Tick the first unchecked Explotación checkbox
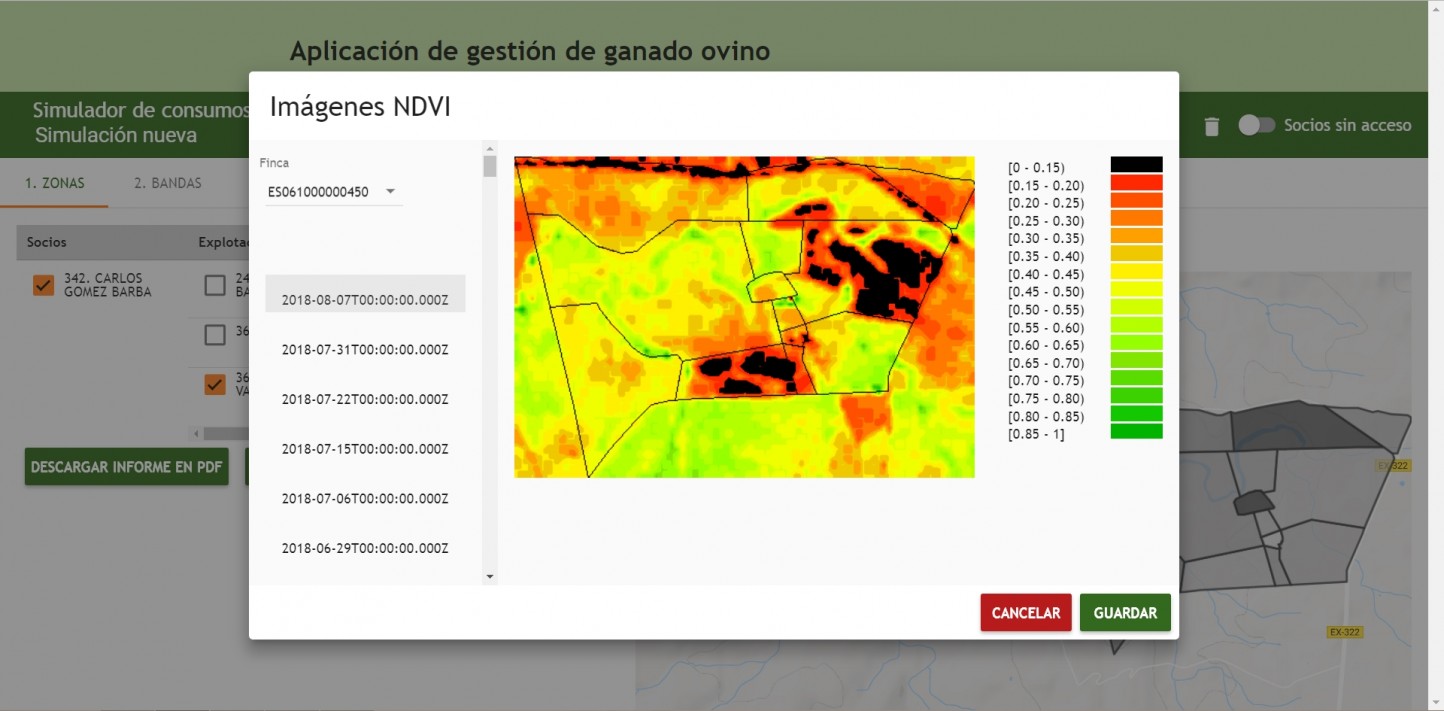The width and height of the screenshot is (1444, 711). [215, 286]
